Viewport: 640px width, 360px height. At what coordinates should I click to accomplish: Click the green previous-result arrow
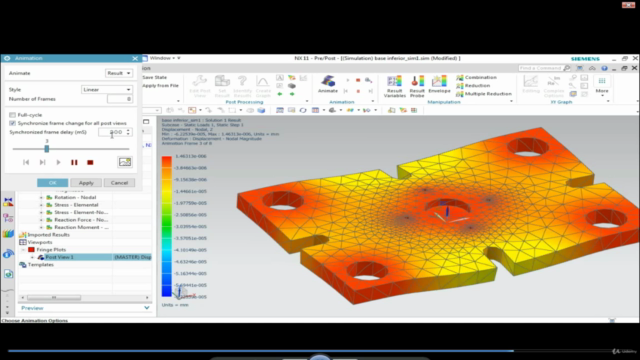point(280,94)
